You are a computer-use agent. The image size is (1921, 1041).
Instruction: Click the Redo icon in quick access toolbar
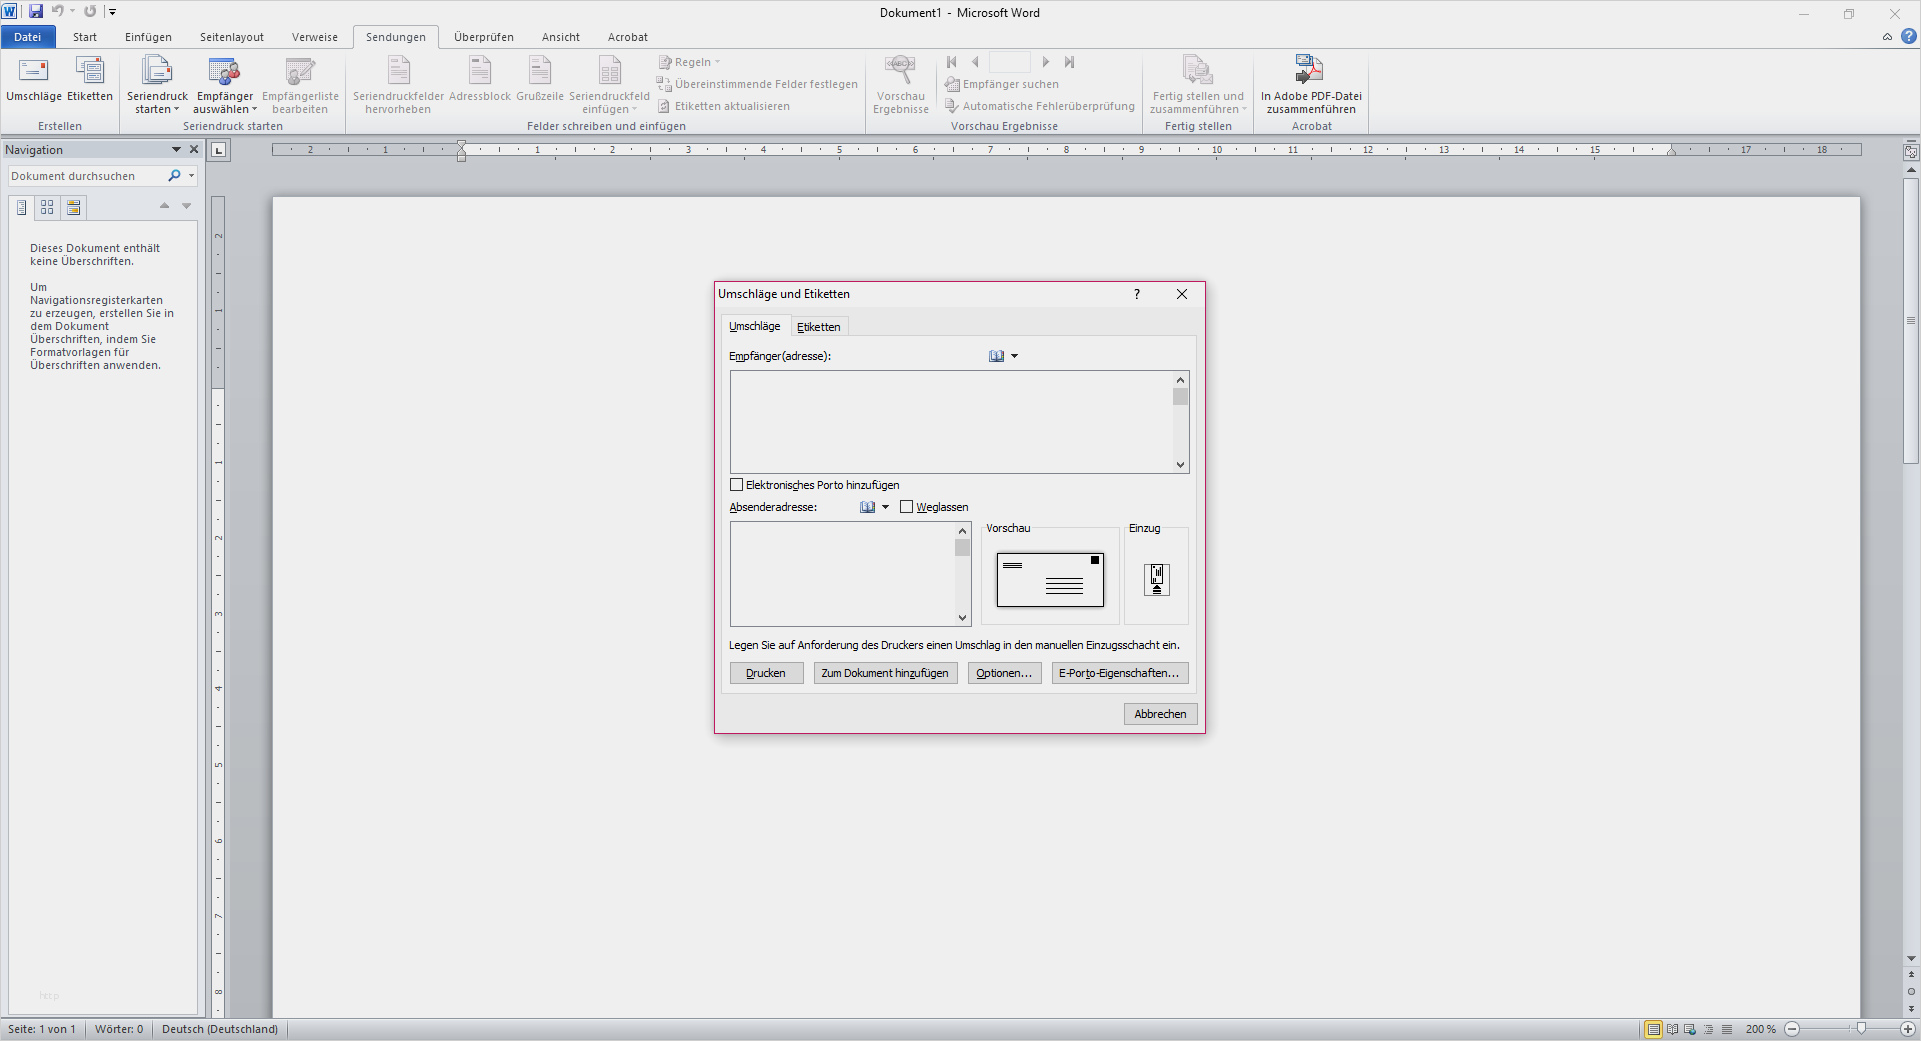pyautogui.click(x=90, y=12)
